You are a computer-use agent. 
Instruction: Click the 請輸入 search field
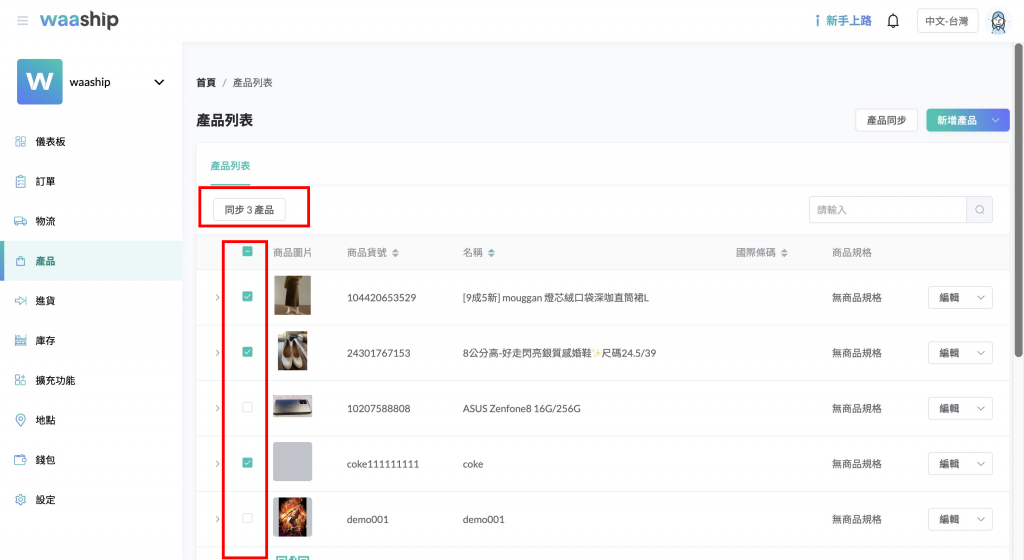[x=887, y=210]
